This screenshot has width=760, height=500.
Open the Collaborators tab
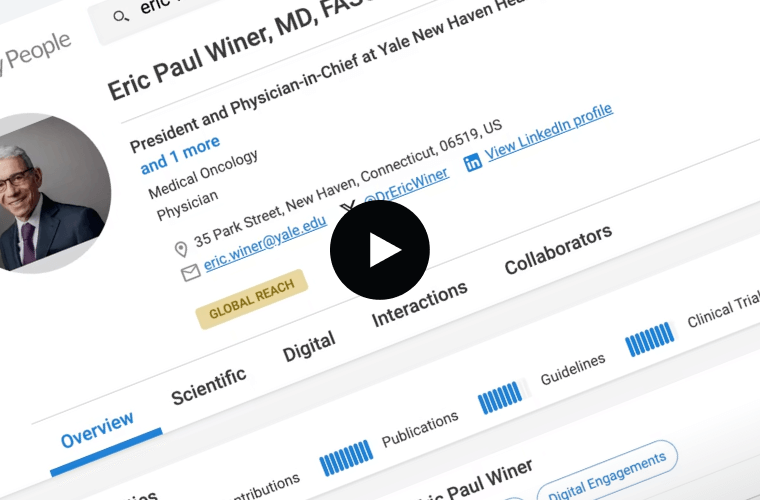pyautogui.click(x=558, y=249)
